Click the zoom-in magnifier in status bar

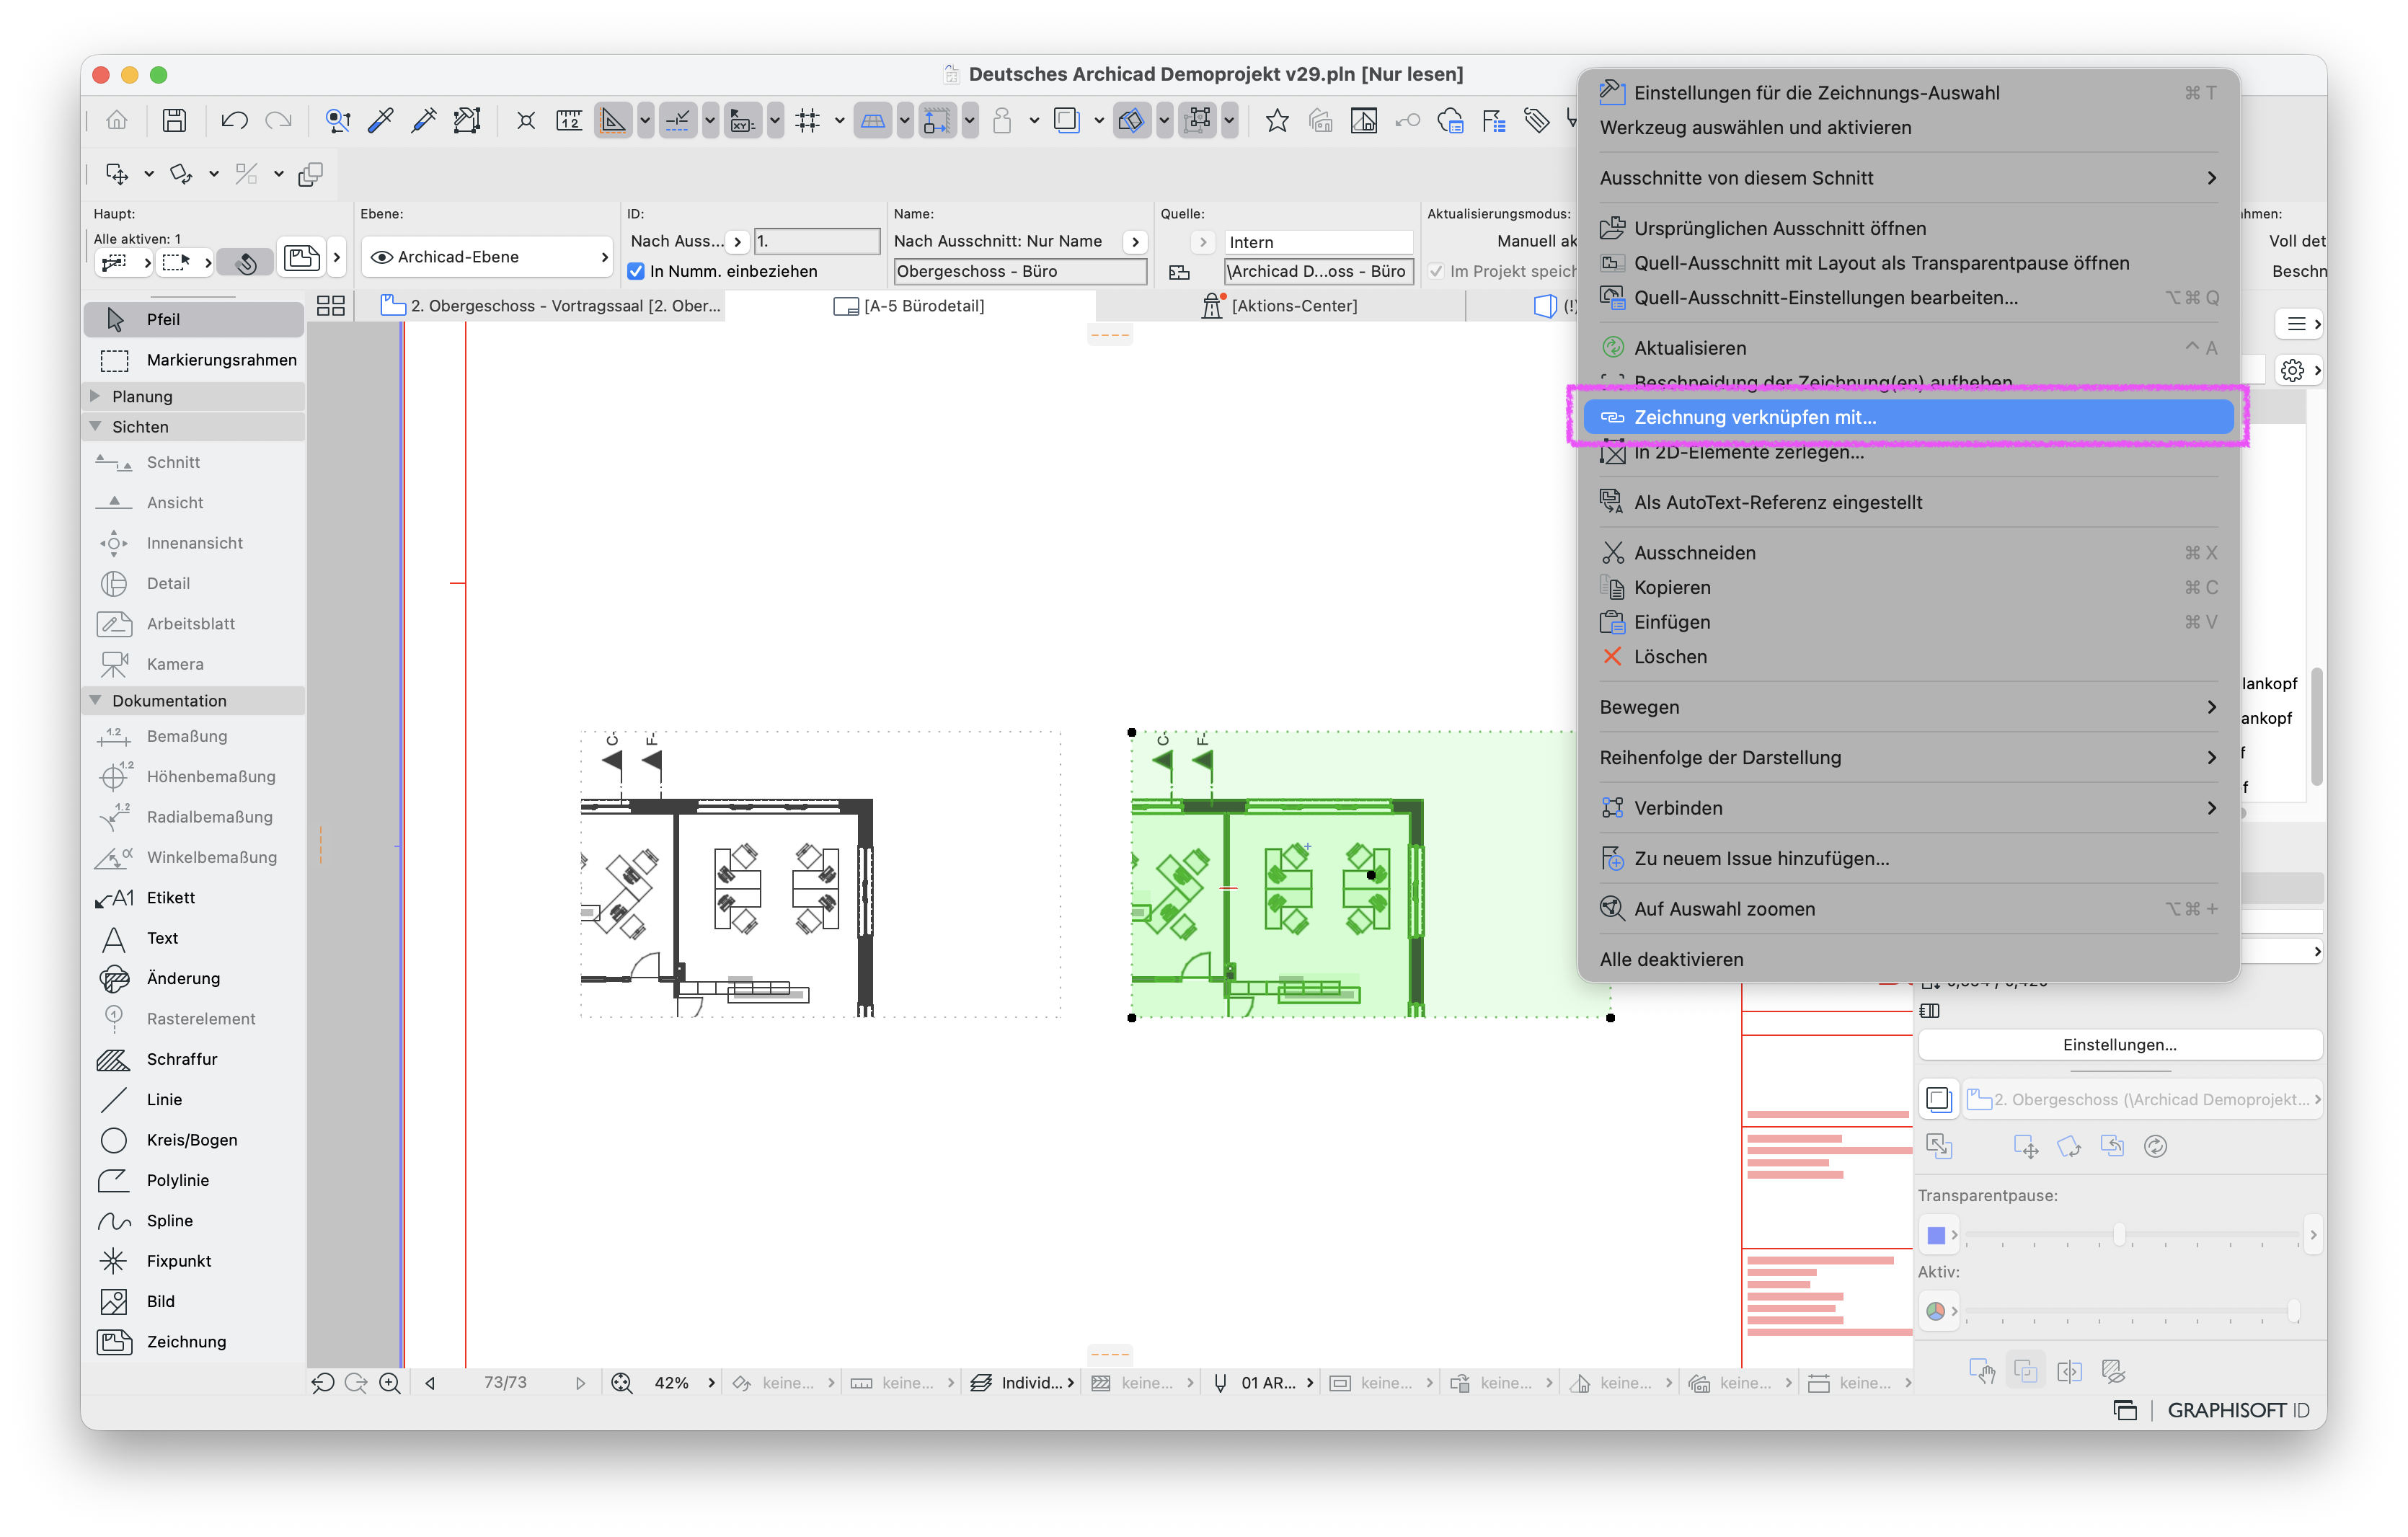point(390,1382)
